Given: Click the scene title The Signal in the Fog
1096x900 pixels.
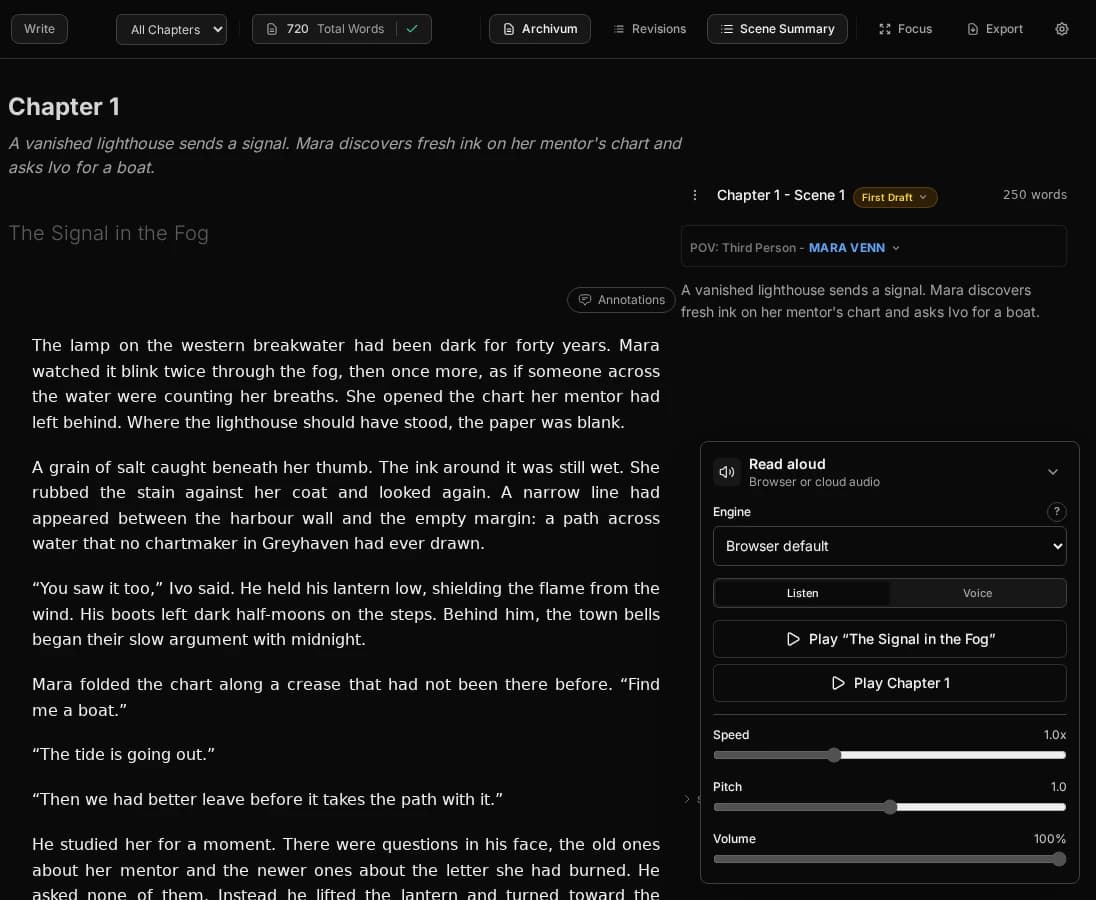Looking at the screenshot, I should [x=108, y=233].
